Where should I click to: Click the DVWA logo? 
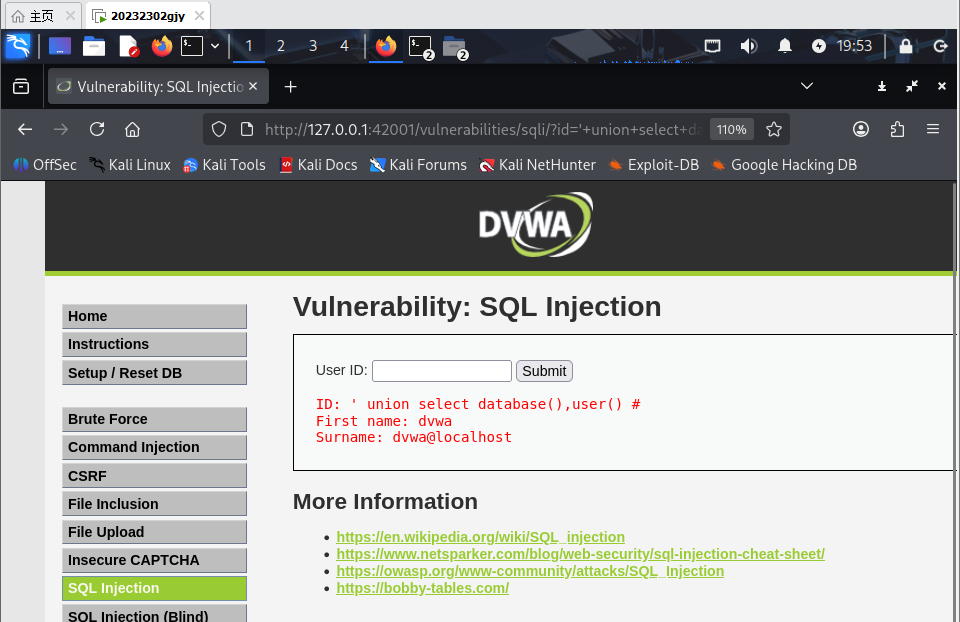tap(536, 225)
